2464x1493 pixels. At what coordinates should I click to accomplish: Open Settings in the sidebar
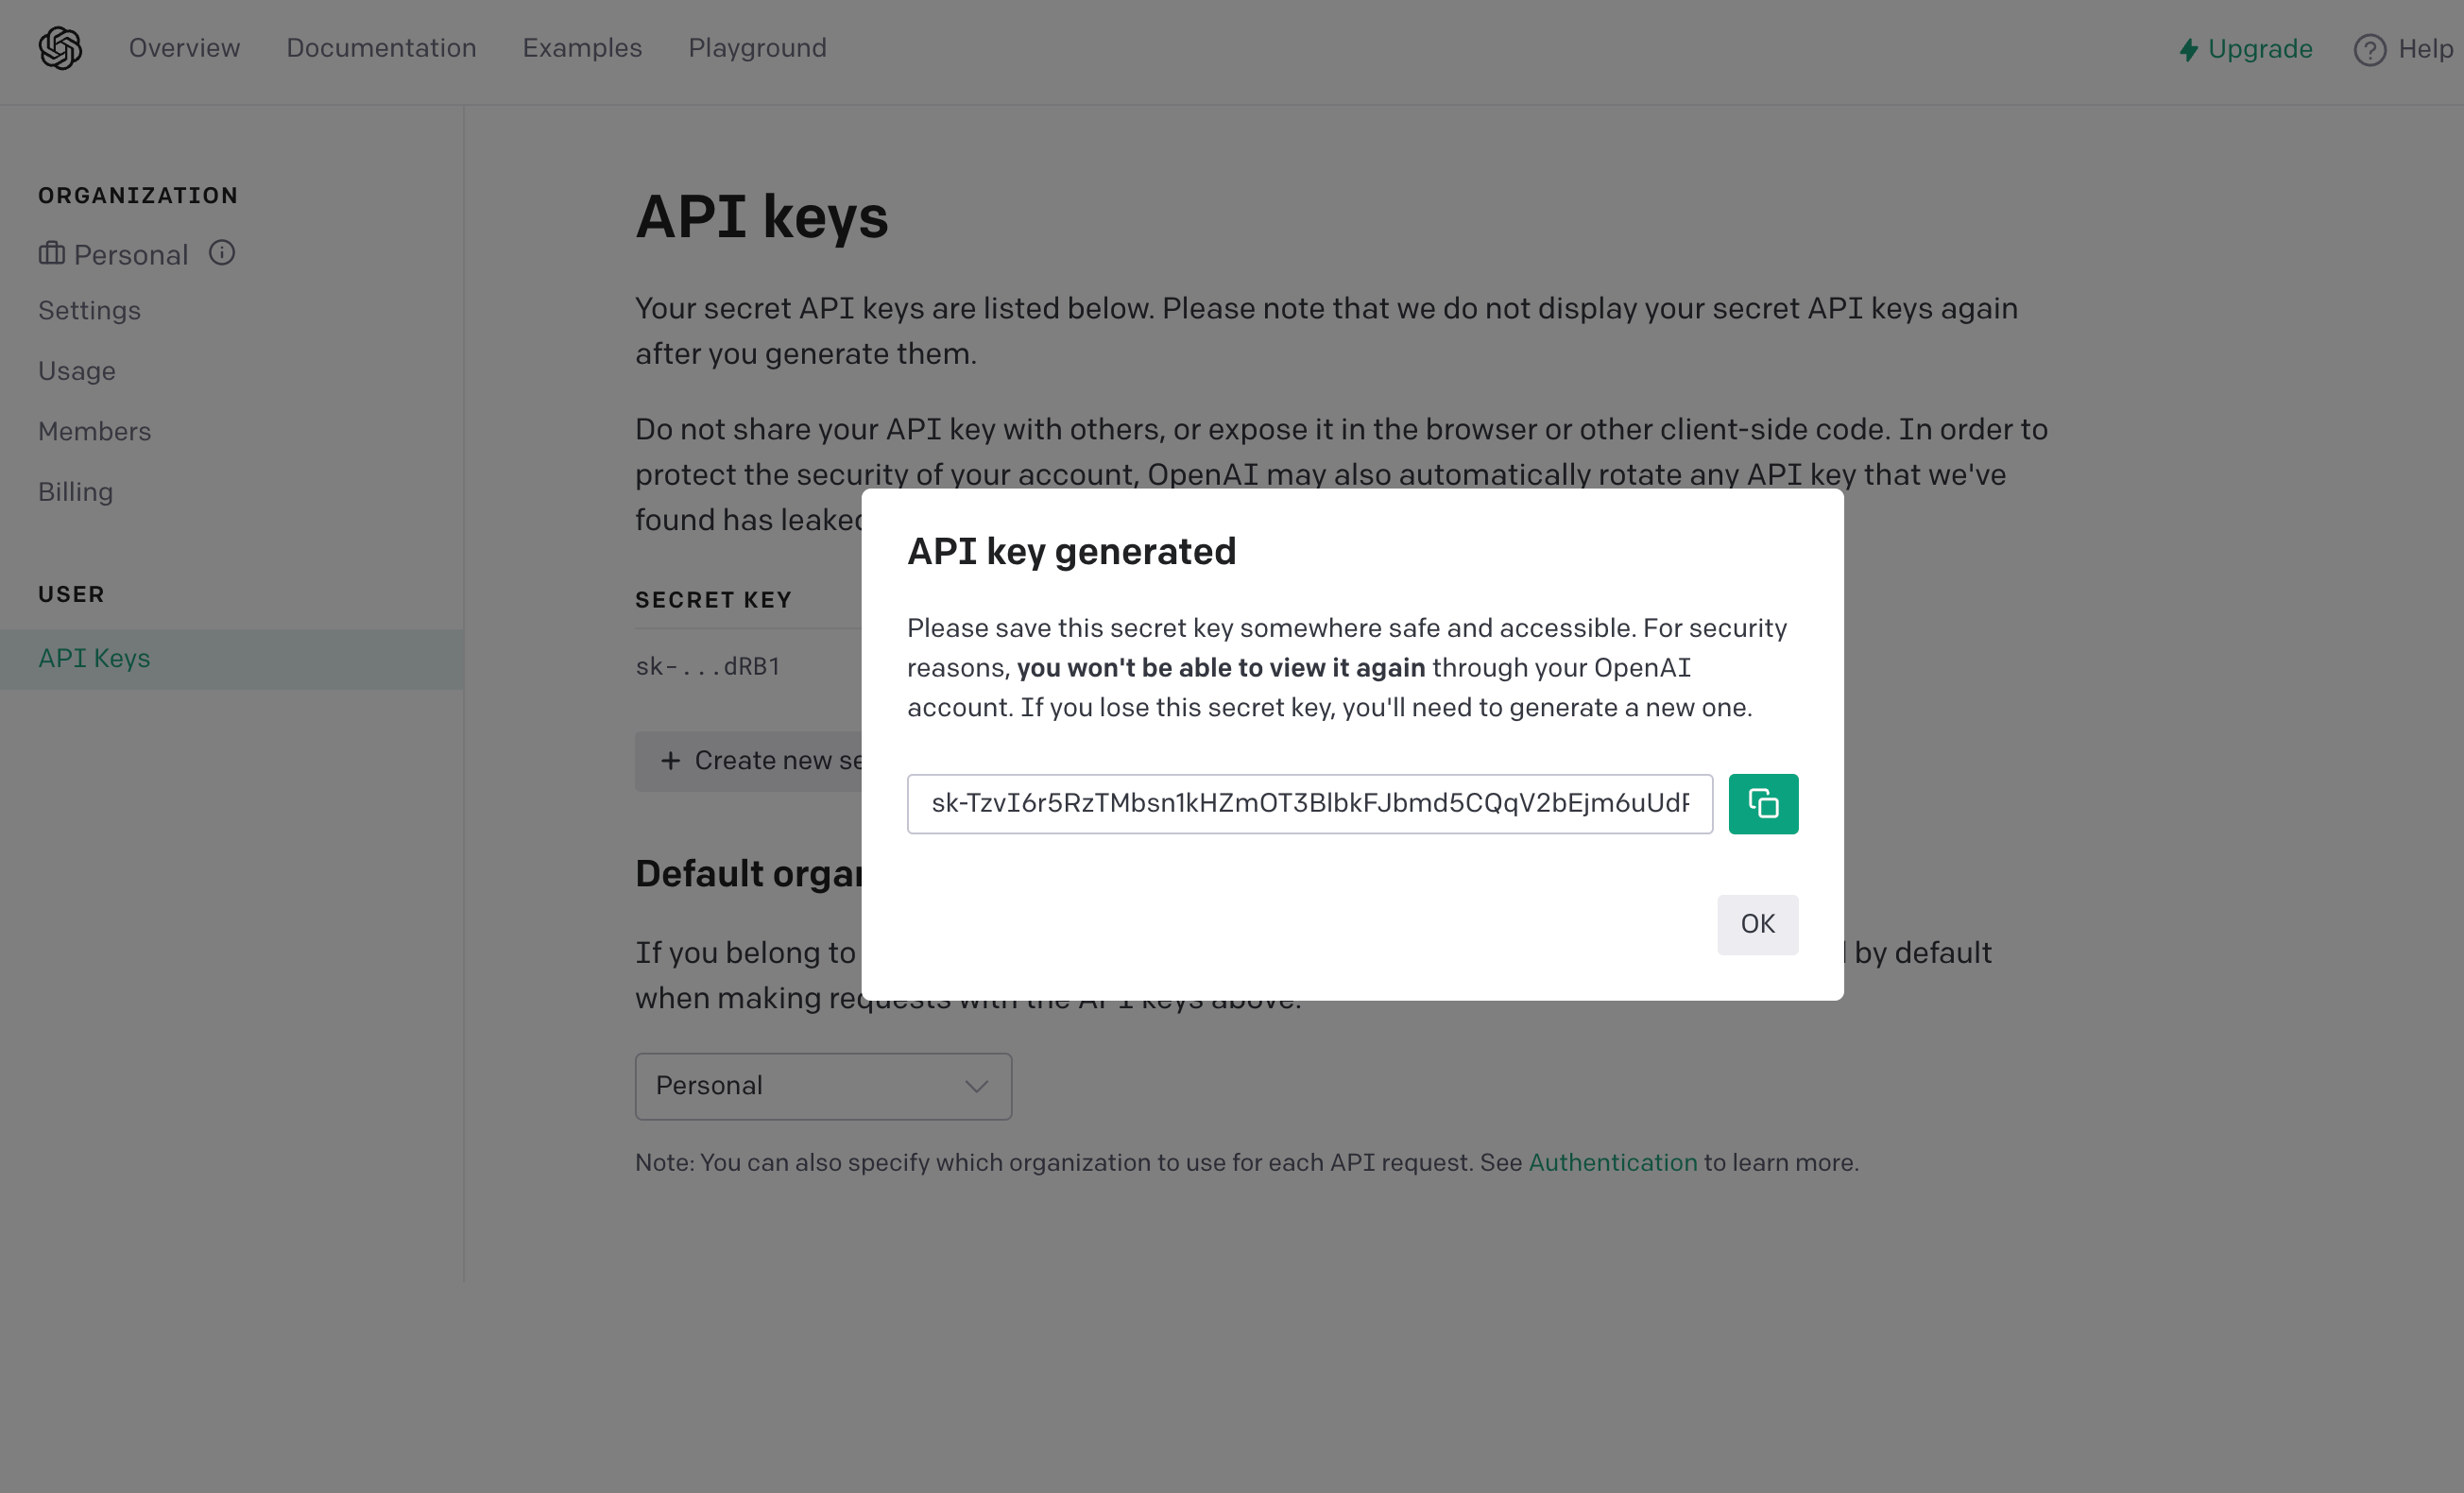coord(89,311)
